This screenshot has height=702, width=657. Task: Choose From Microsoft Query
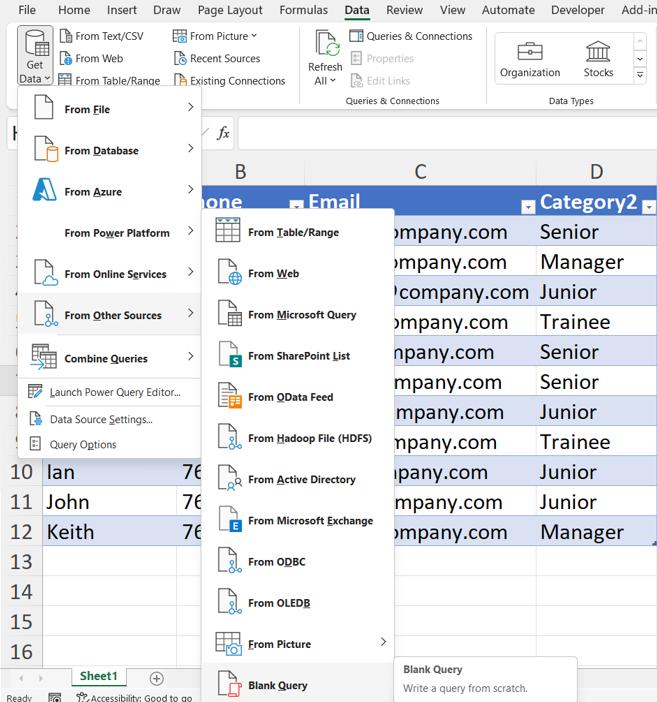pyautogui.click(x=297, y=314)
